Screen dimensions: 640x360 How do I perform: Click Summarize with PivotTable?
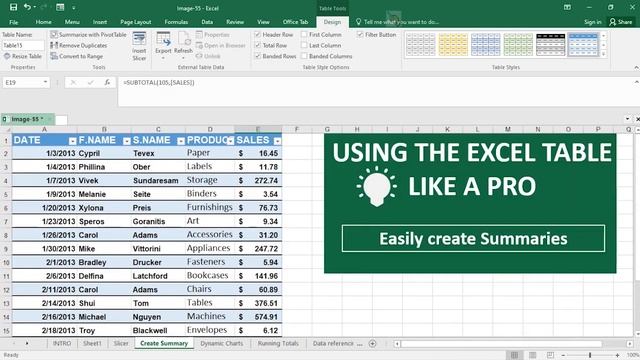coord(88,35)
